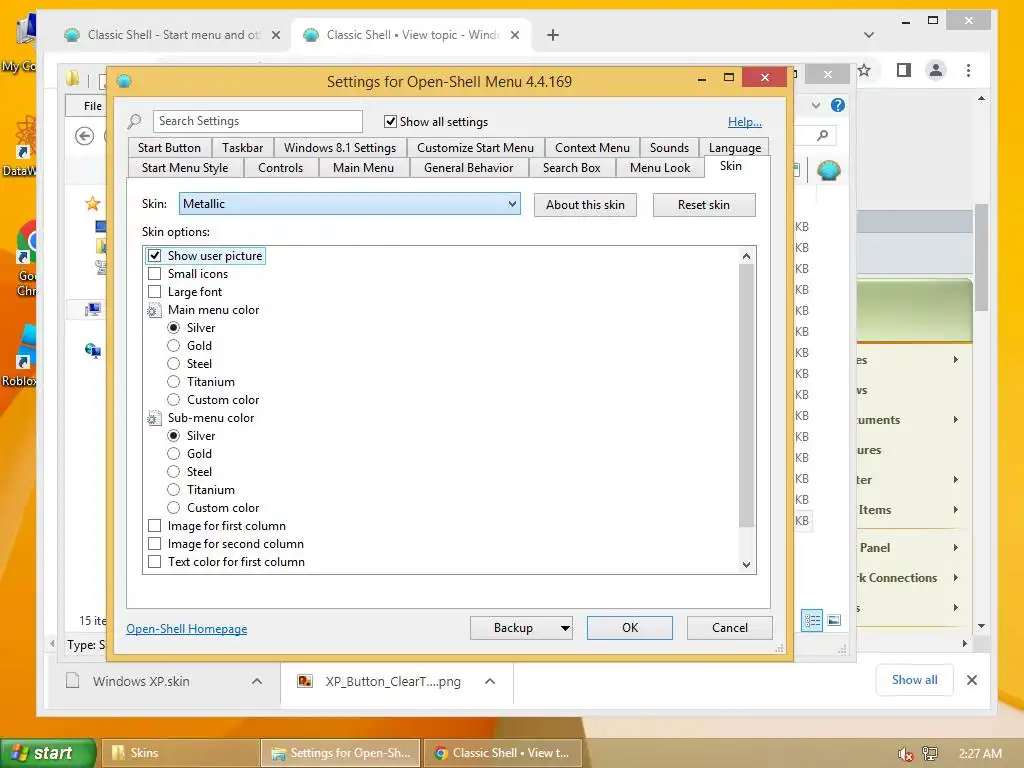
Task: Switch Explorer to details view icon
Action: pos(812,620)
